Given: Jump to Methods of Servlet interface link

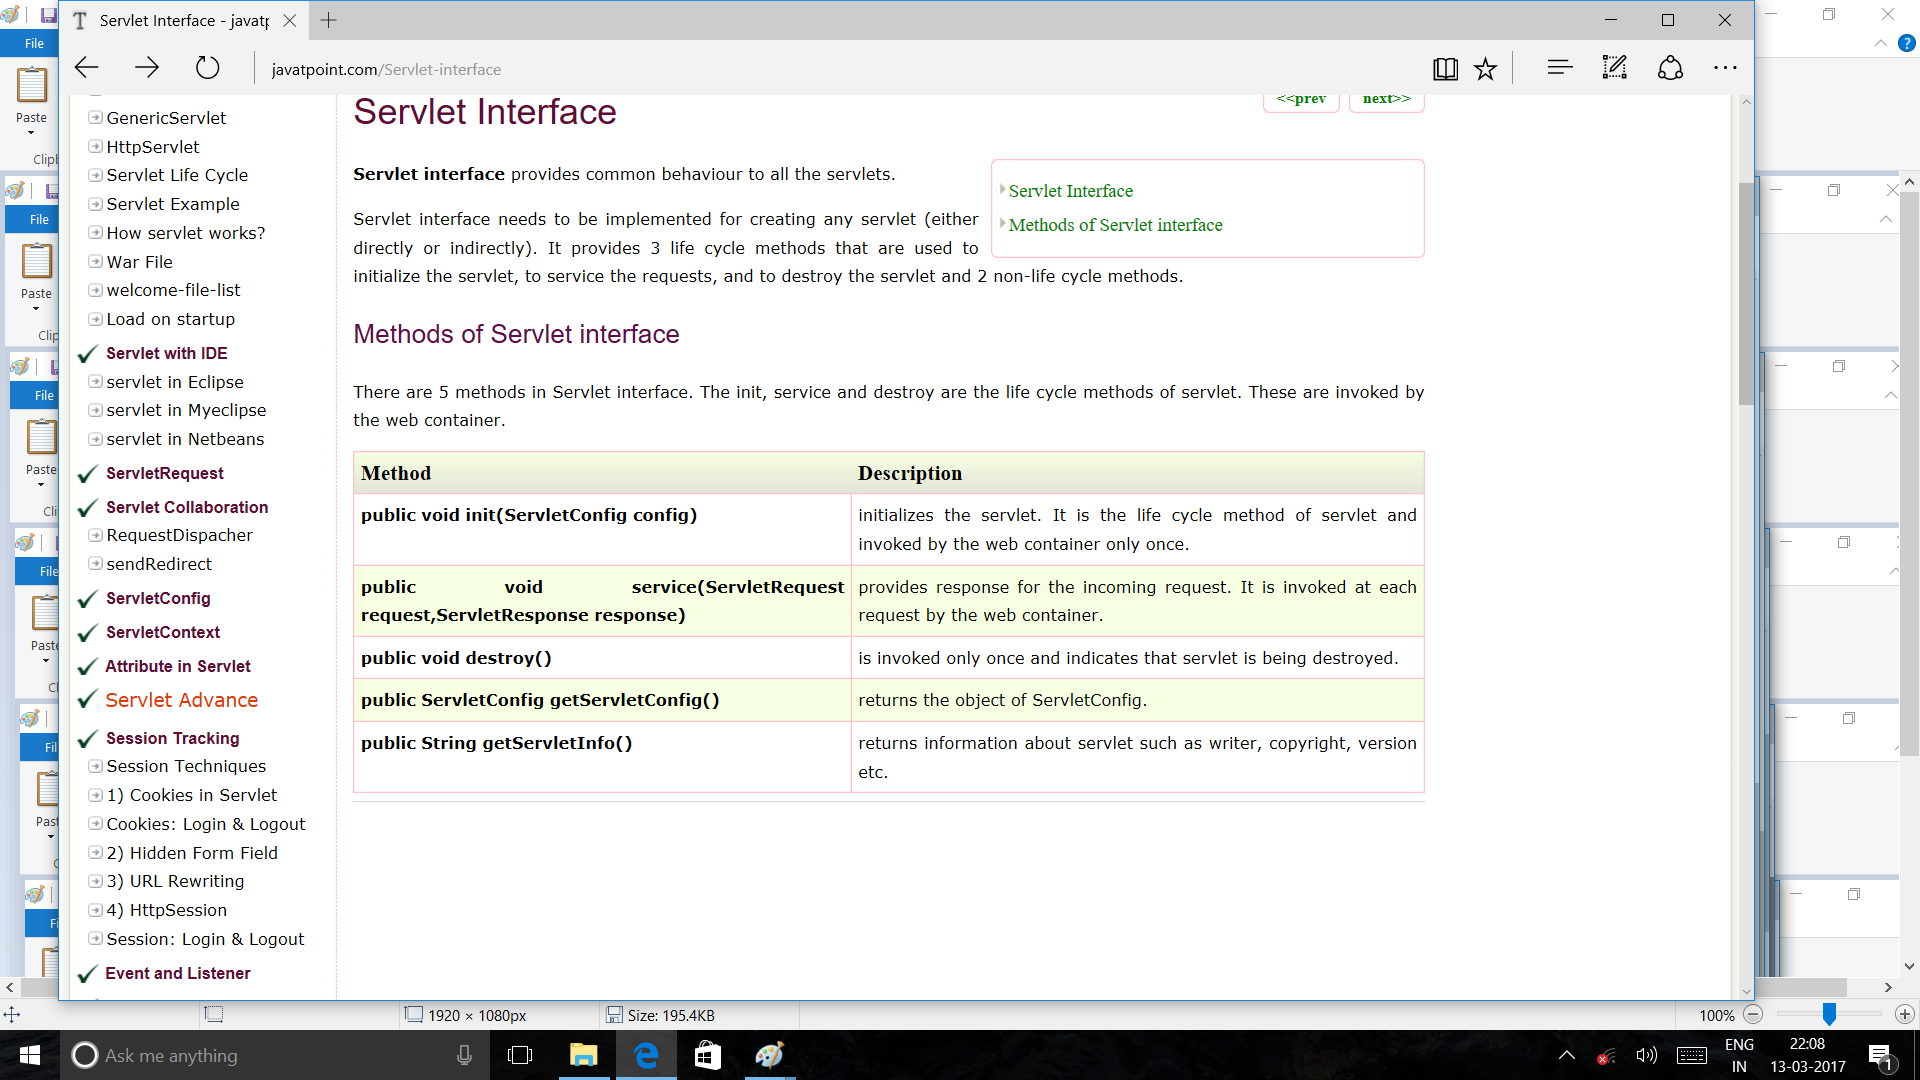Looking at the screenshot, I should pos(1115,225).
